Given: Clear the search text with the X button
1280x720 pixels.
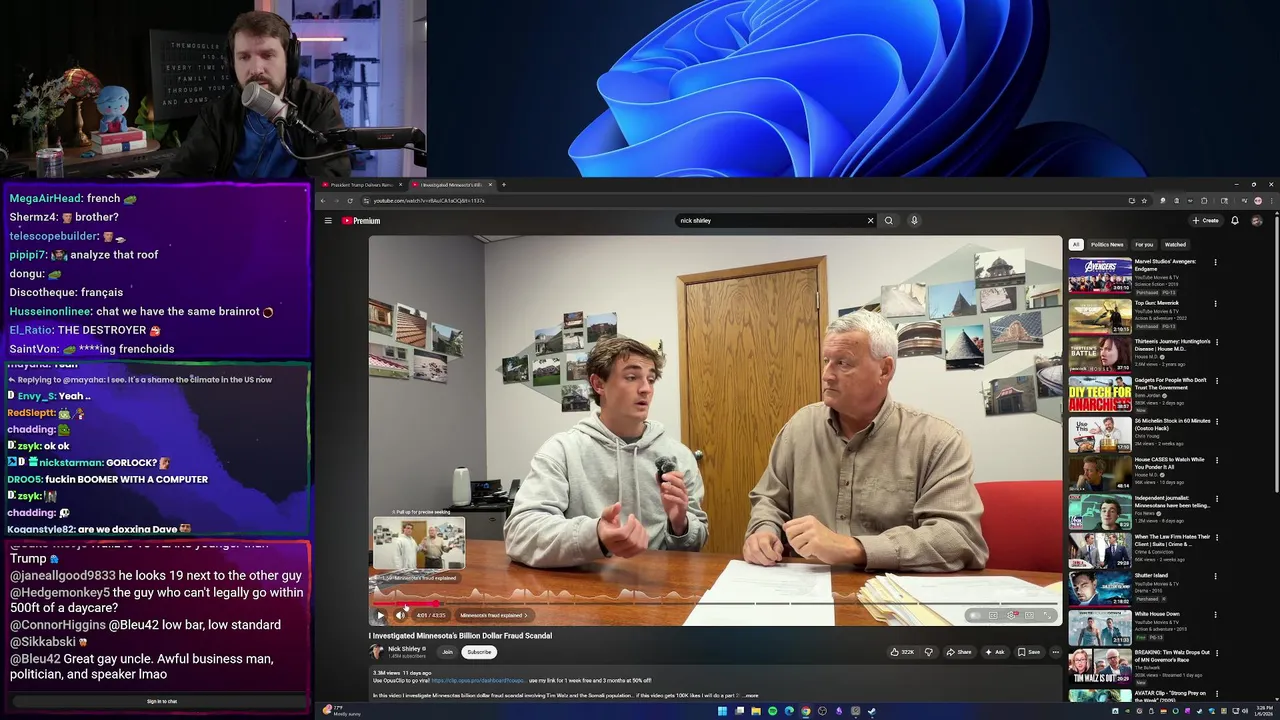Looking at the screenshot, I should click(x=870, y=220).
